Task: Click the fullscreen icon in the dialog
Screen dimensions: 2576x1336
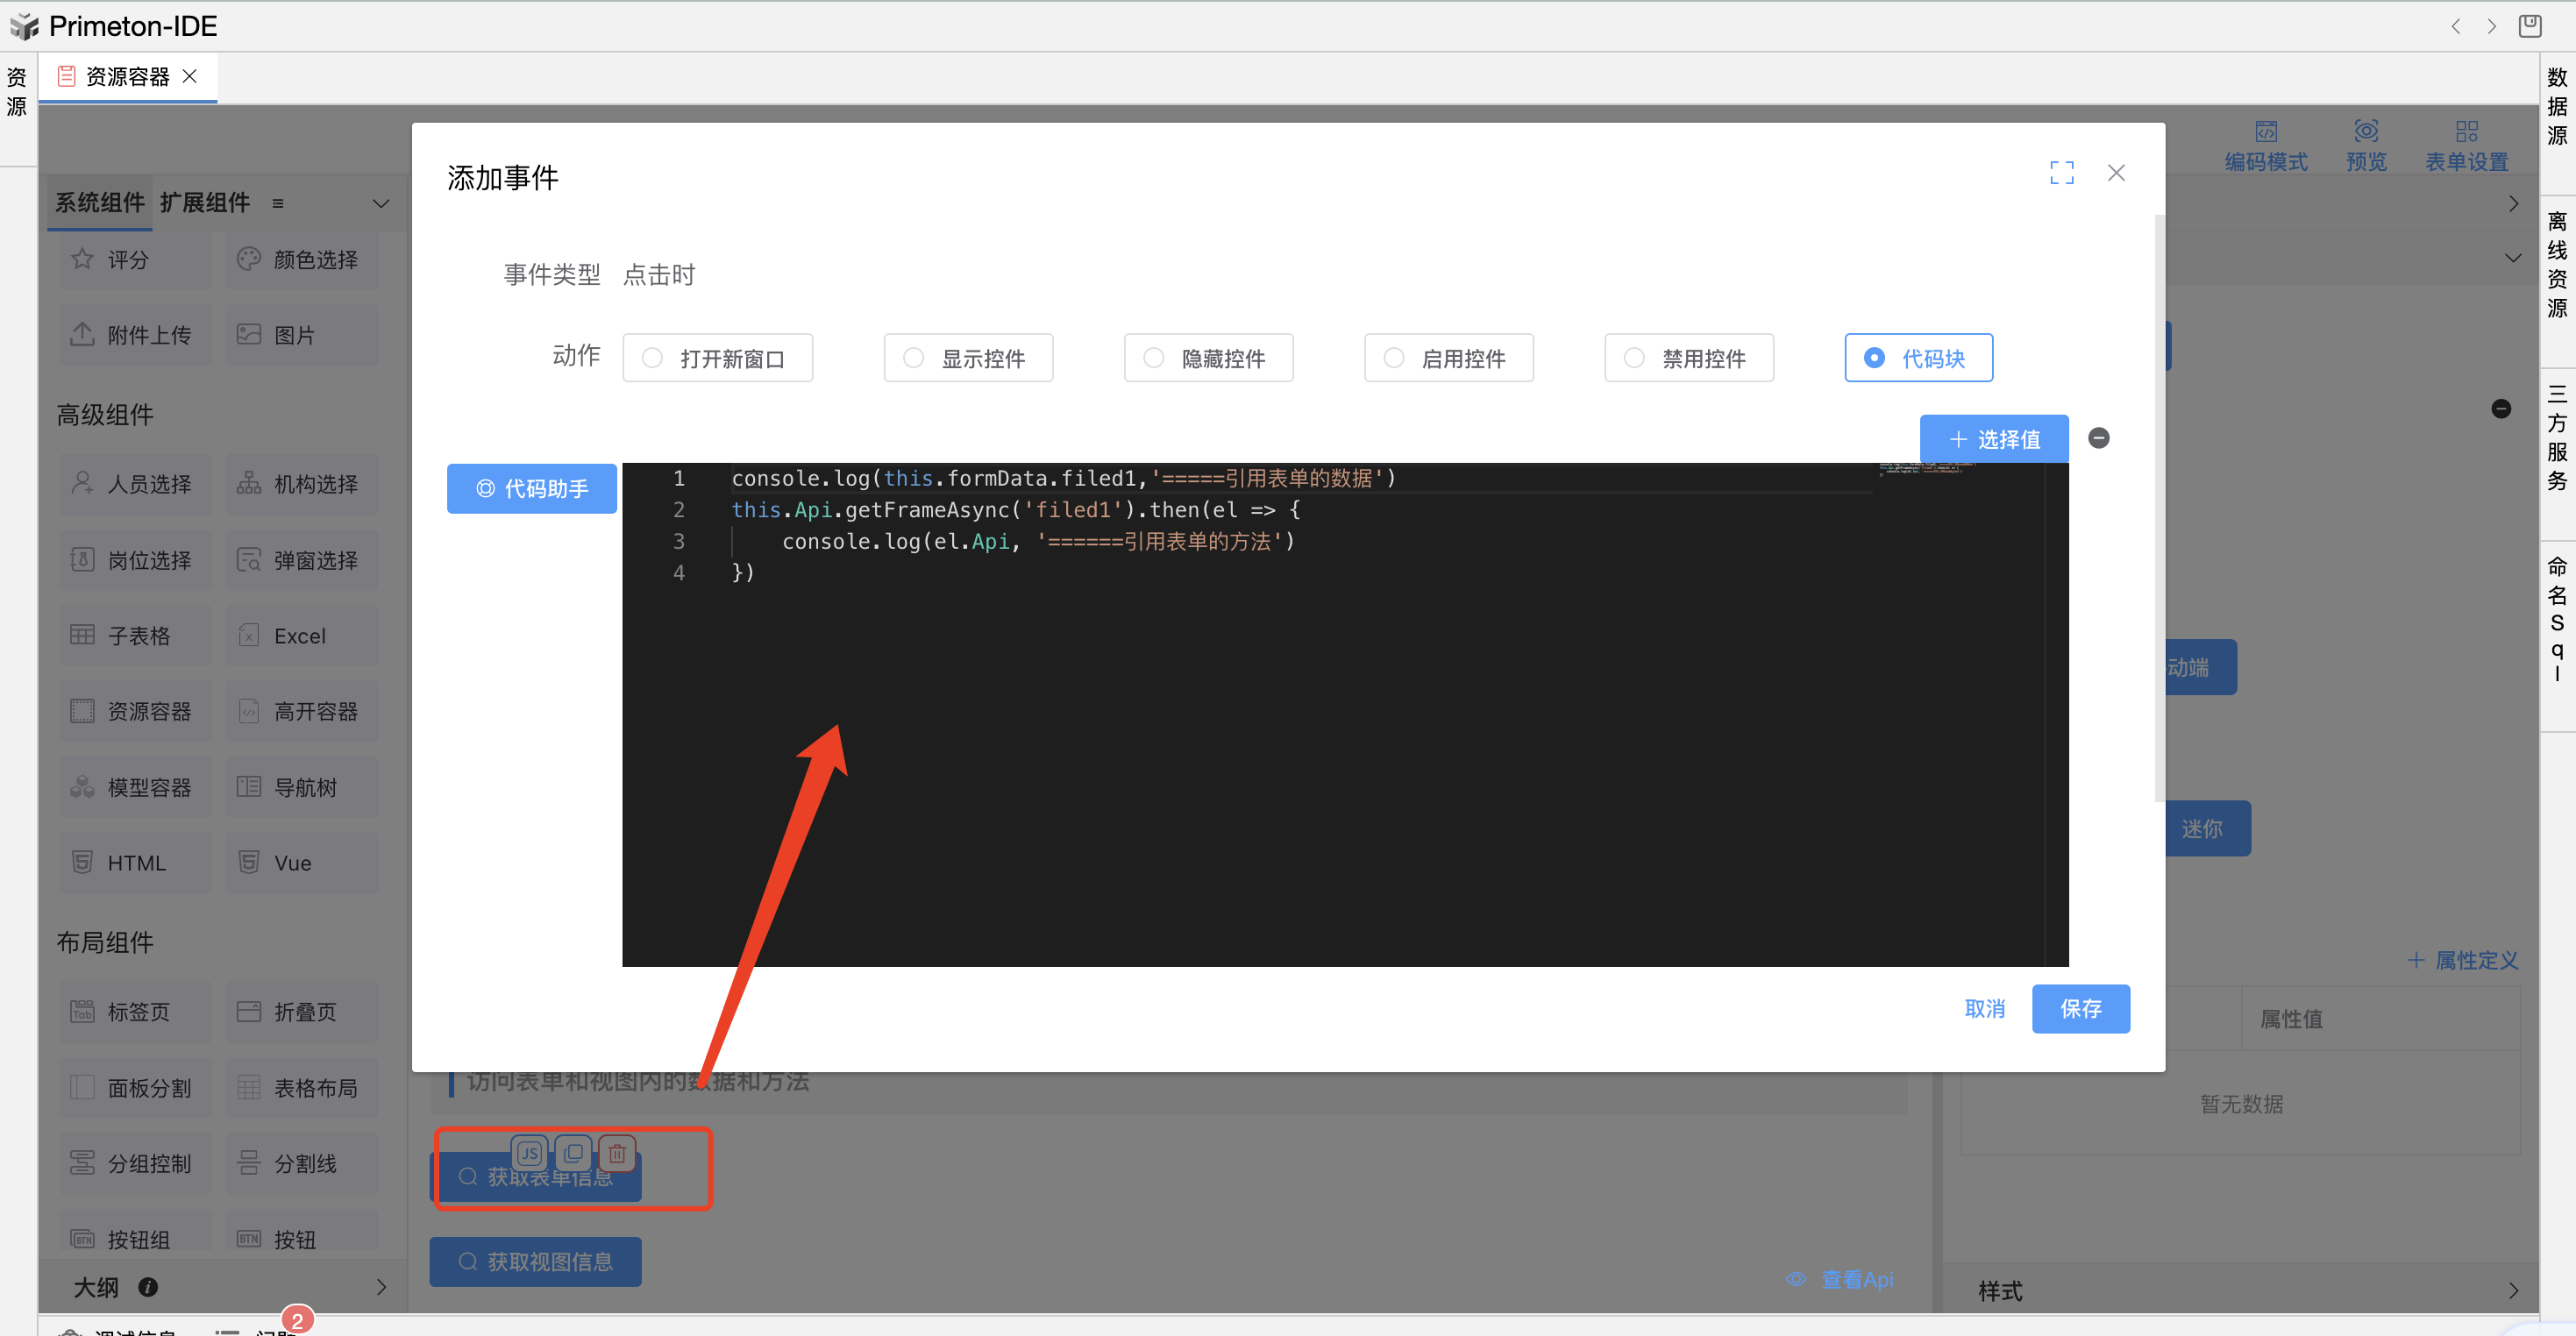Action: tap(2061, 173)
